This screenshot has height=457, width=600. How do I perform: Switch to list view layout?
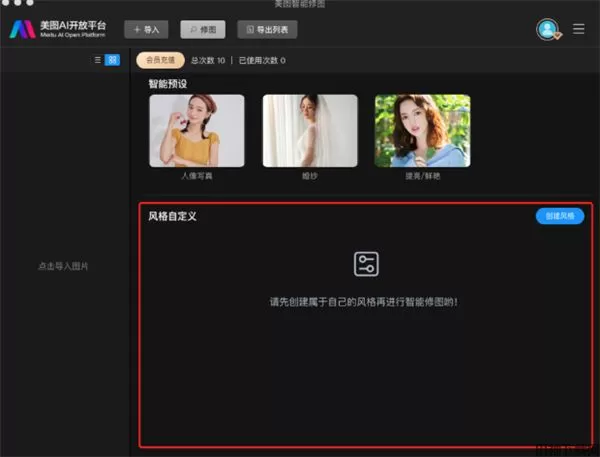click(x=98, y=60)
